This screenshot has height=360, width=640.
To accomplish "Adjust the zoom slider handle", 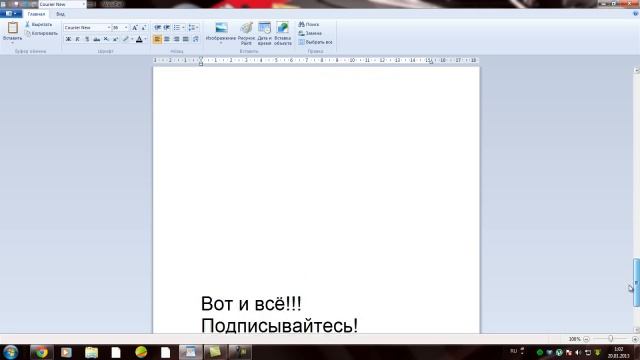I will click(x=611, y=339).
